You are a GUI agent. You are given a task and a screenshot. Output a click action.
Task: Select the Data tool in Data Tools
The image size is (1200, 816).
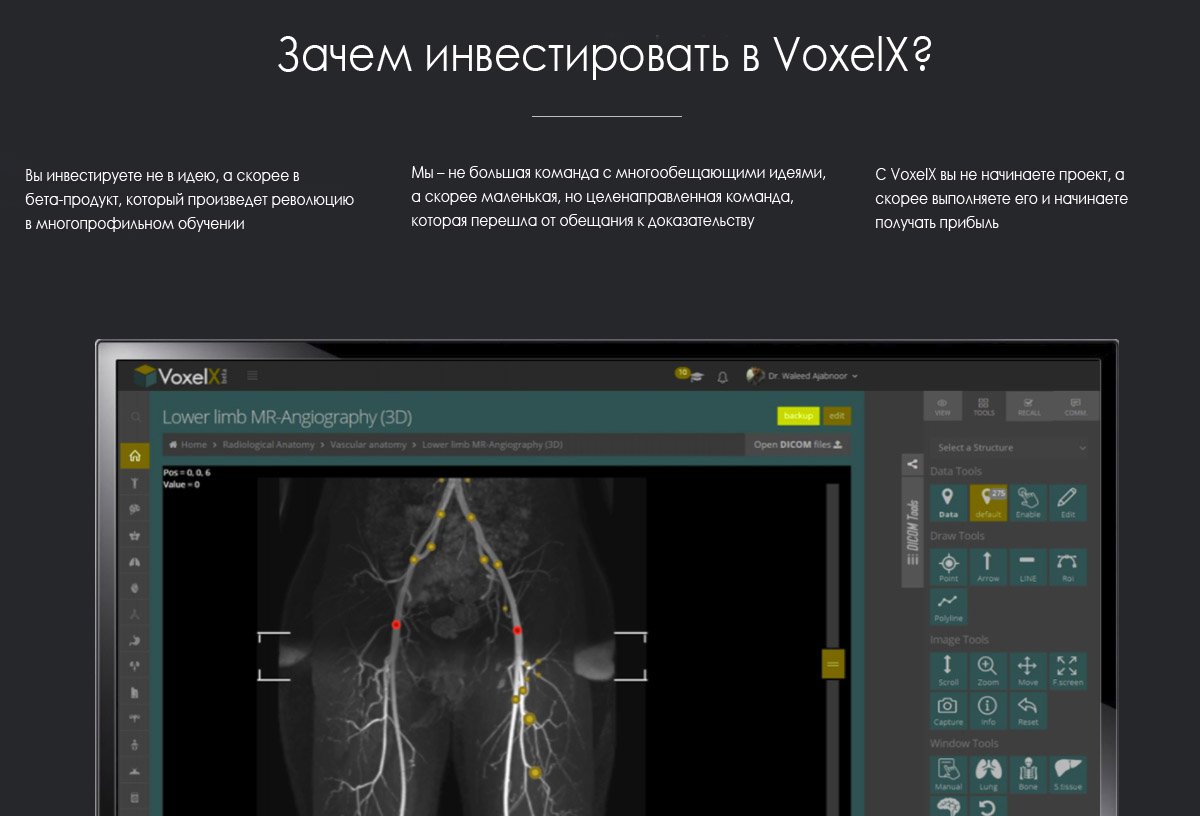click(948, 502)
